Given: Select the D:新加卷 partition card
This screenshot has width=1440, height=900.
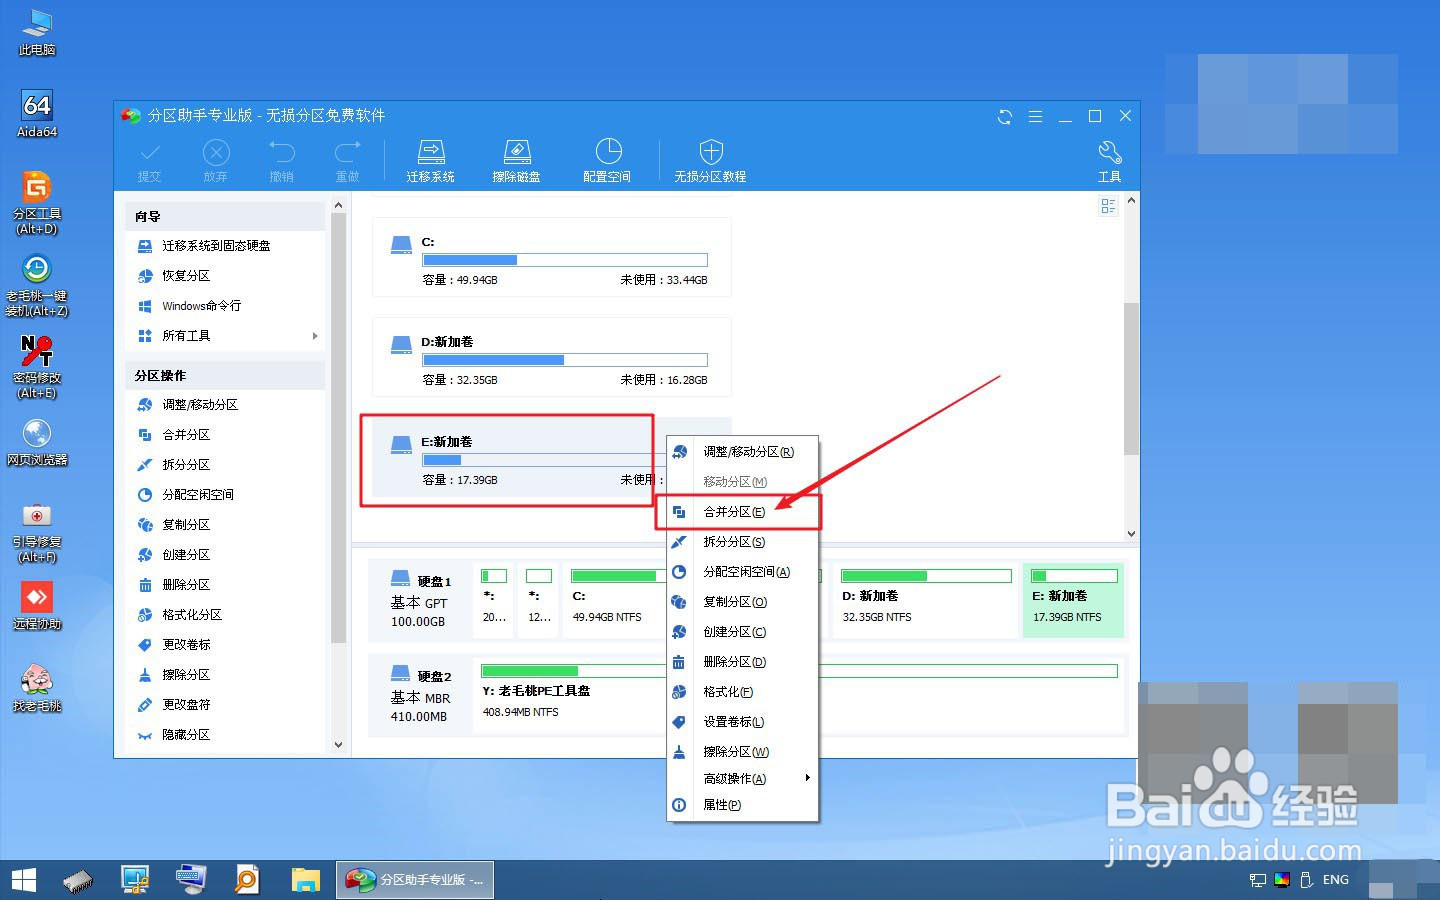Looking at the screenshot, I should [x=551, y=358].
